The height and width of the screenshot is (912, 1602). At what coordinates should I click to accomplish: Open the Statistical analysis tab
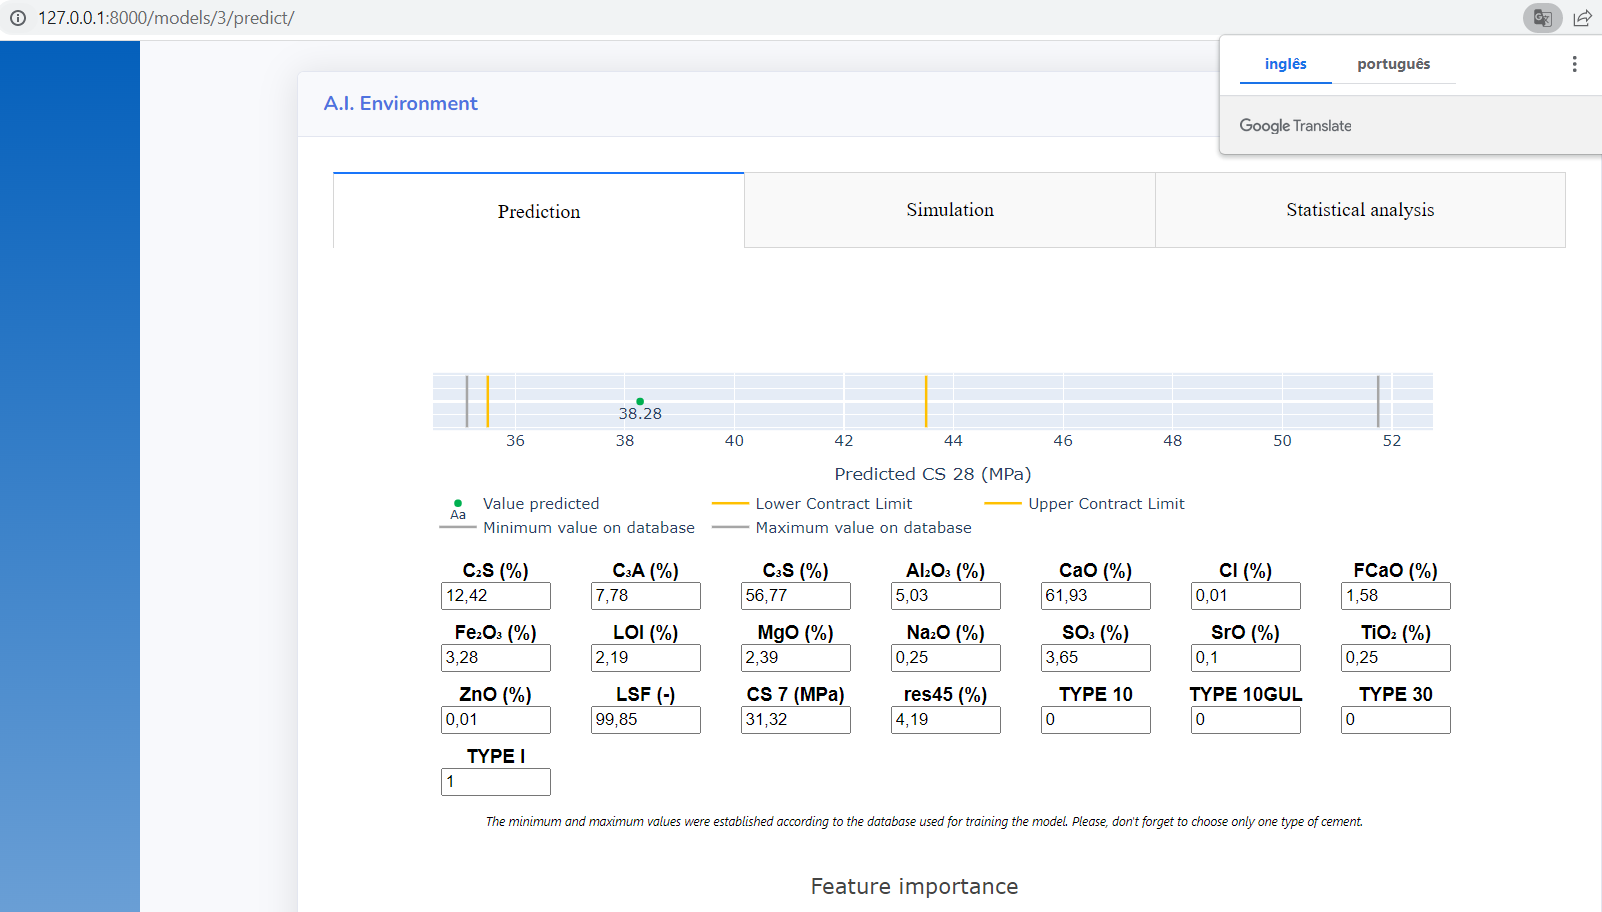click(1359, 210)
